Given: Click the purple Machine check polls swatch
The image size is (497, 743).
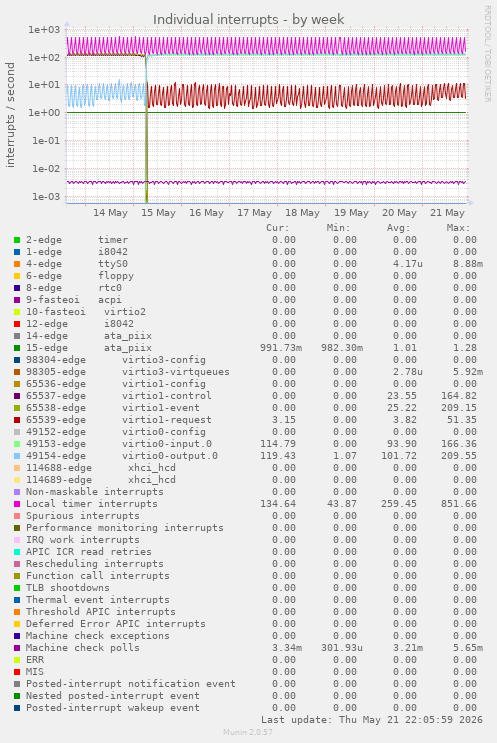Looking at the screenshot, I should (17, 648).
